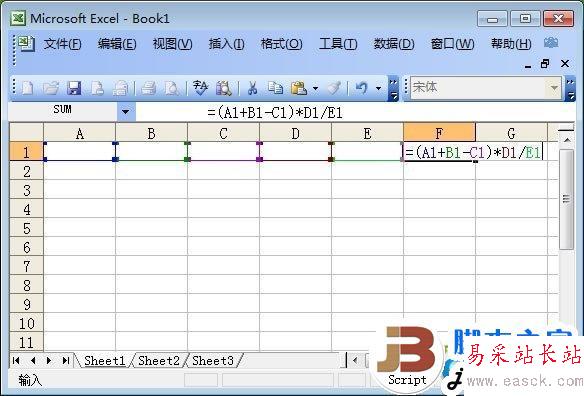Open the 工具(T) menu
Image resolution: width=584 pixels, height=396 pixels.
pyautogui.click(x=338, y=44)
